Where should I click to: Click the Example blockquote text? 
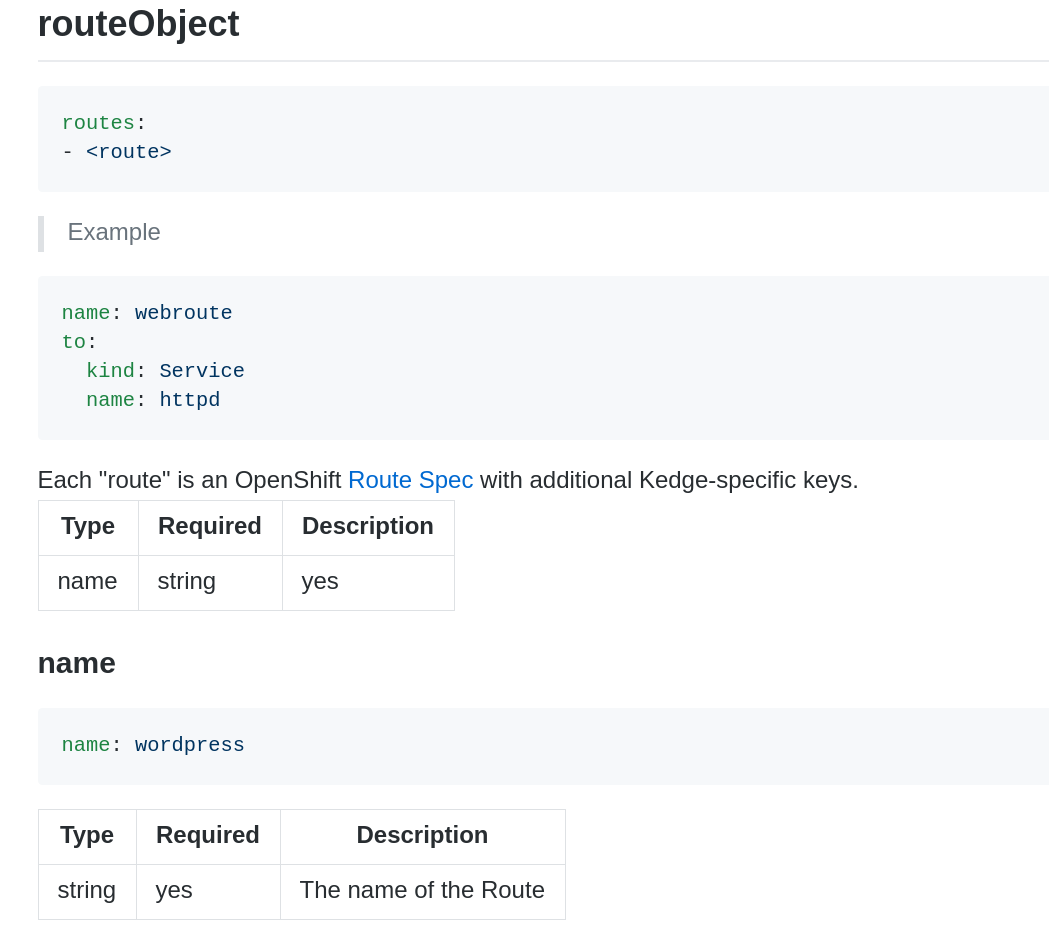(114, 232)
